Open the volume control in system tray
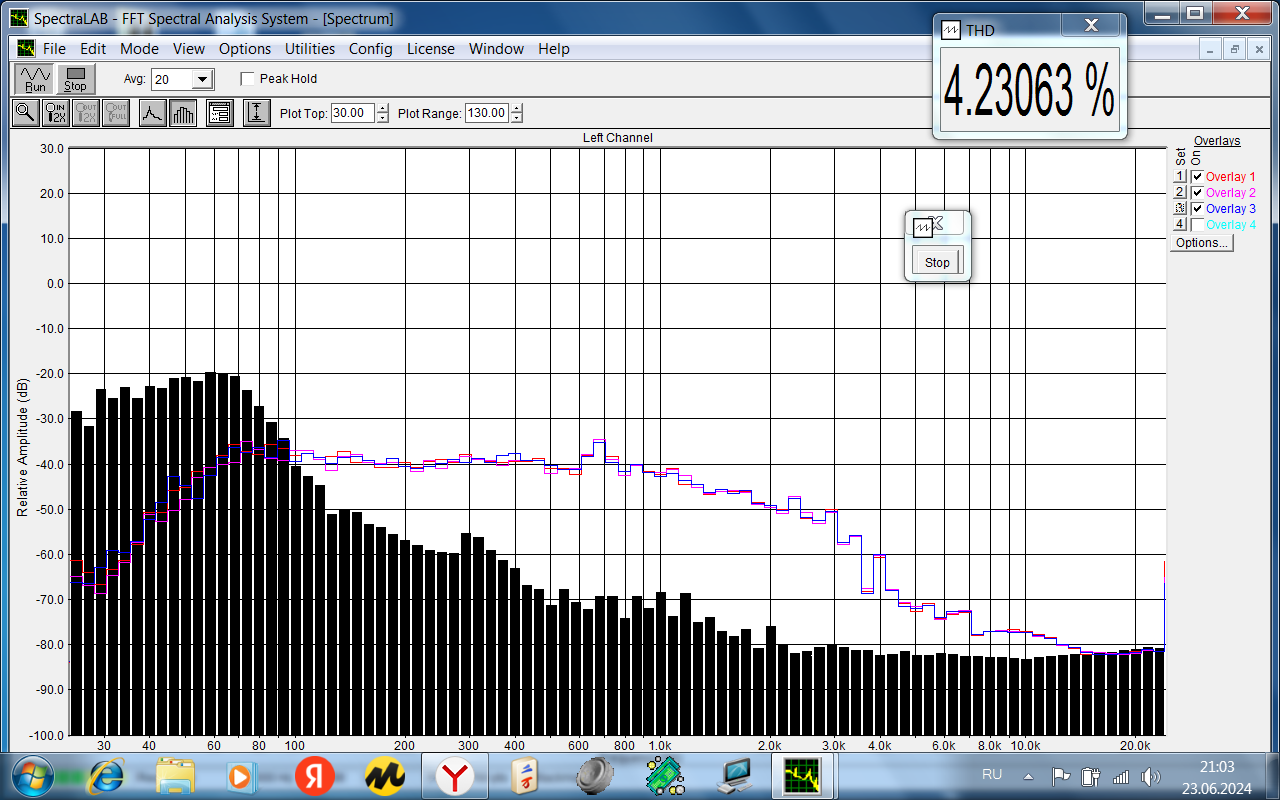Image resolution: width=1280 pixels, height=800 pixels. [x=1151, y=776]
